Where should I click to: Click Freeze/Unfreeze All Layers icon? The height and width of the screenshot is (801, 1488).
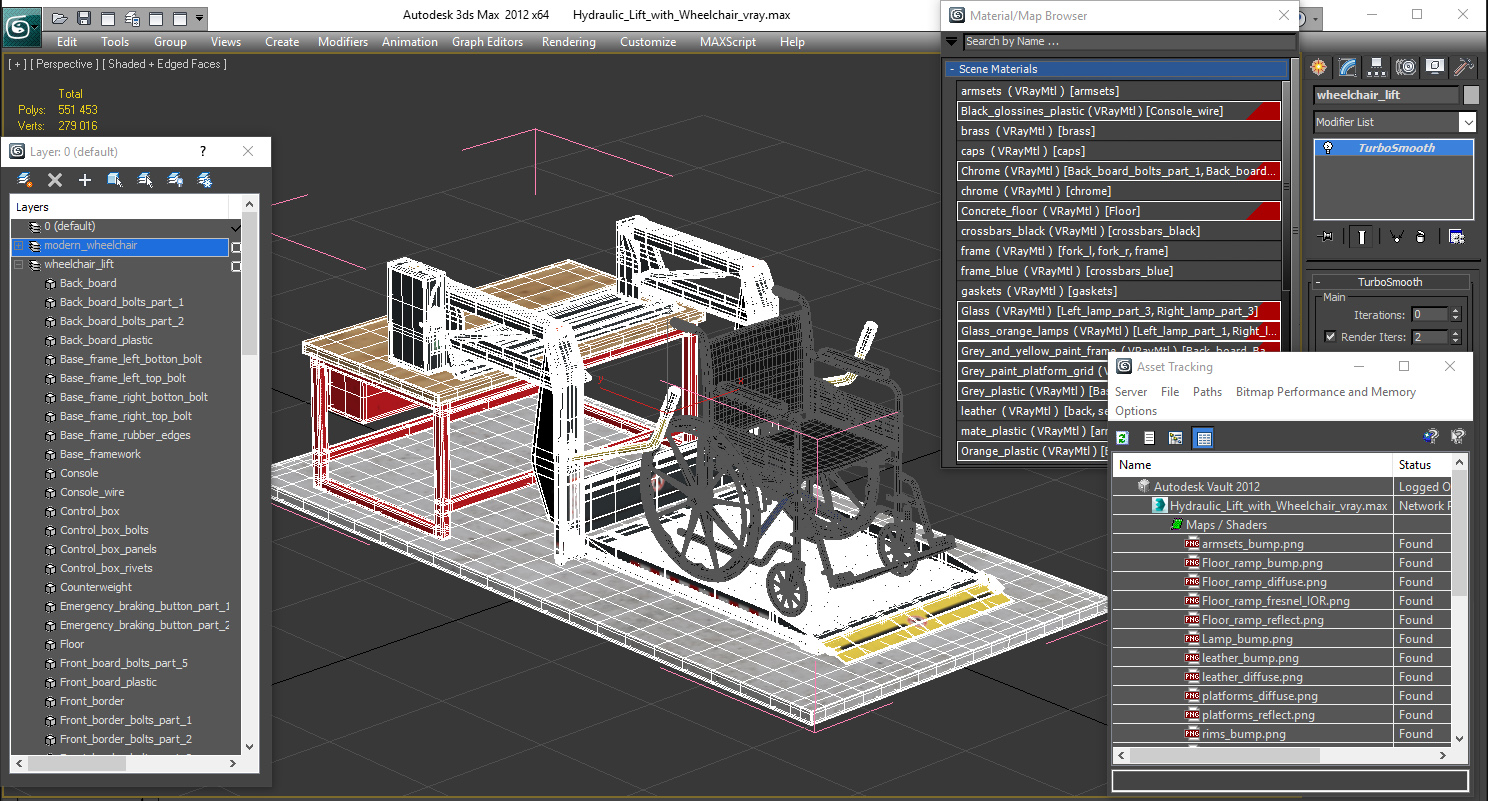[x=205, y=180]
